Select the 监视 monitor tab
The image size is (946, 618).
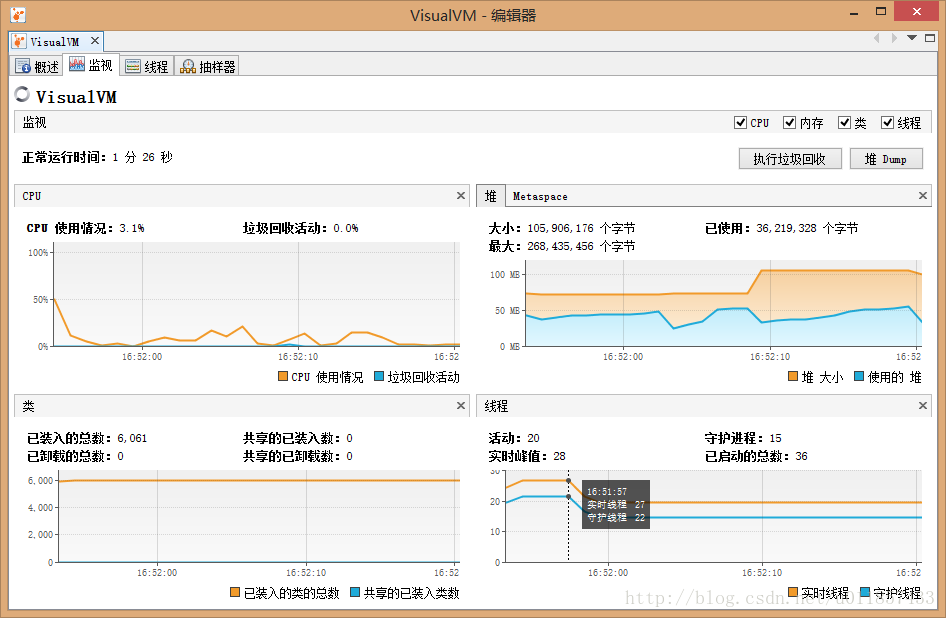click(x=90, y=65)
